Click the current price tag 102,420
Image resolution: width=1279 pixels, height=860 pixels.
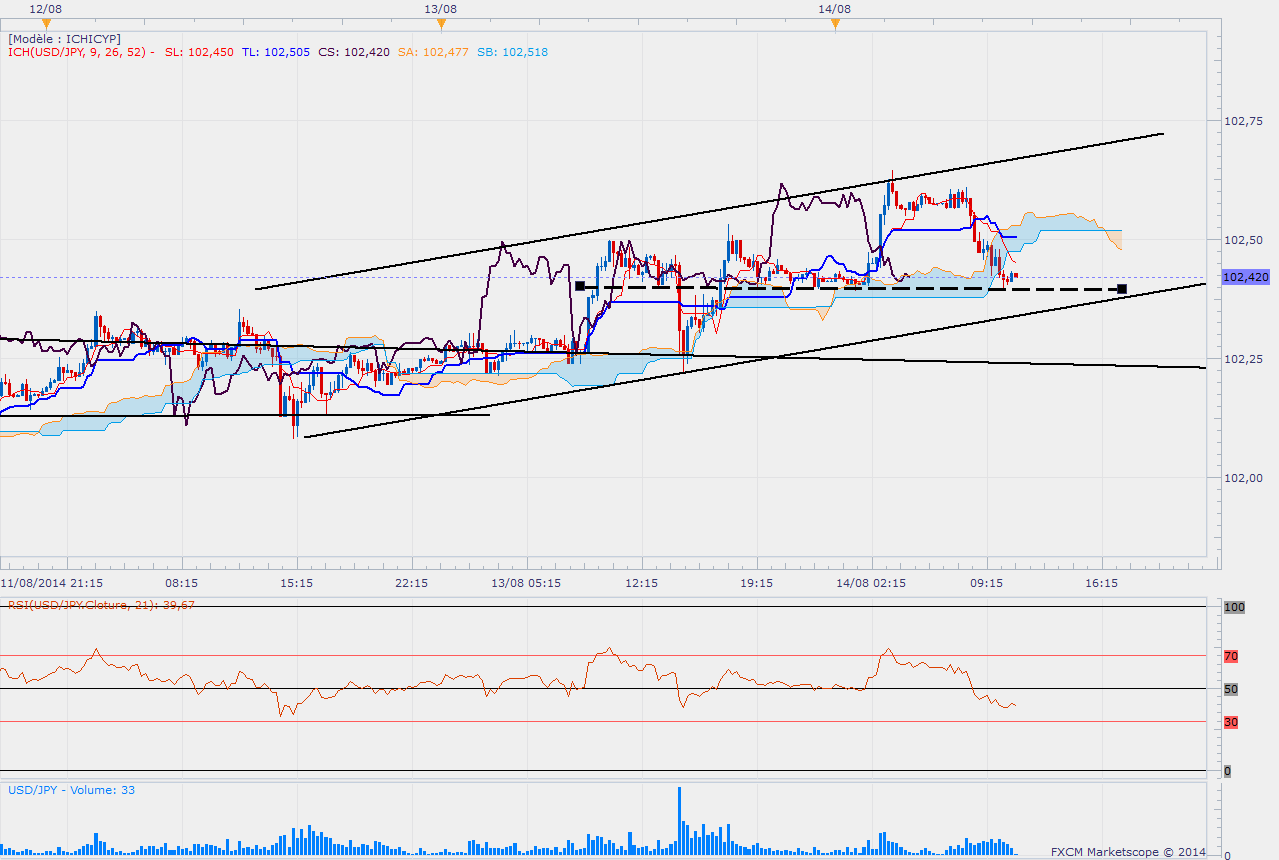(1245, 277)
